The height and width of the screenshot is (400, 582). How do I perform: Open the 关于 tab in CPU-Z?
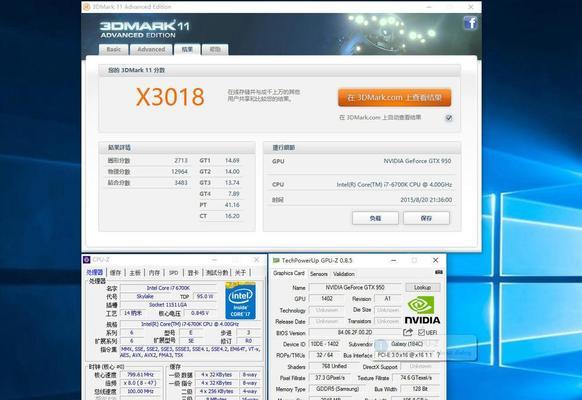click(241, 272)
